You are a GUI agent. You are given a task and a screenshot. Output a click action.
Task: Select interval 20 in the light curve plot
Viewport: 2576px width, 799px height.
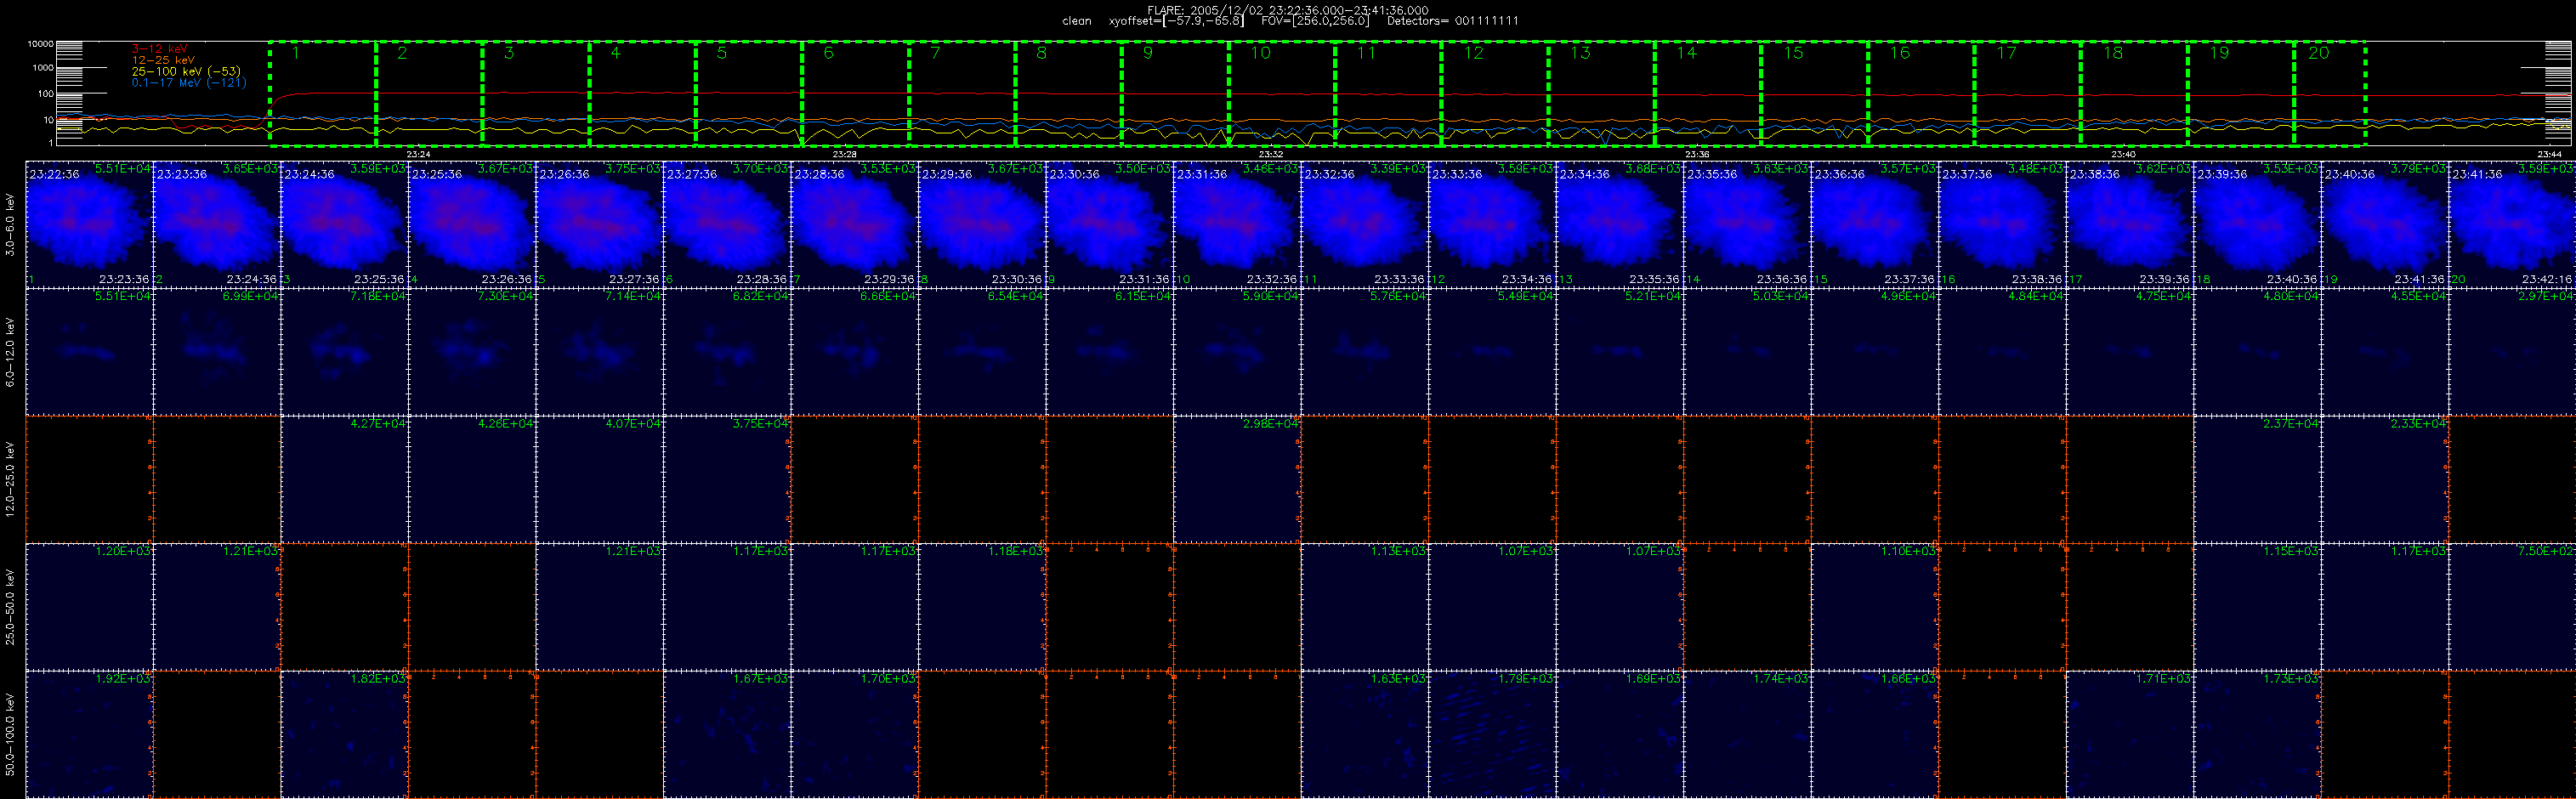pyautogui.click(x=2330, y=94)
